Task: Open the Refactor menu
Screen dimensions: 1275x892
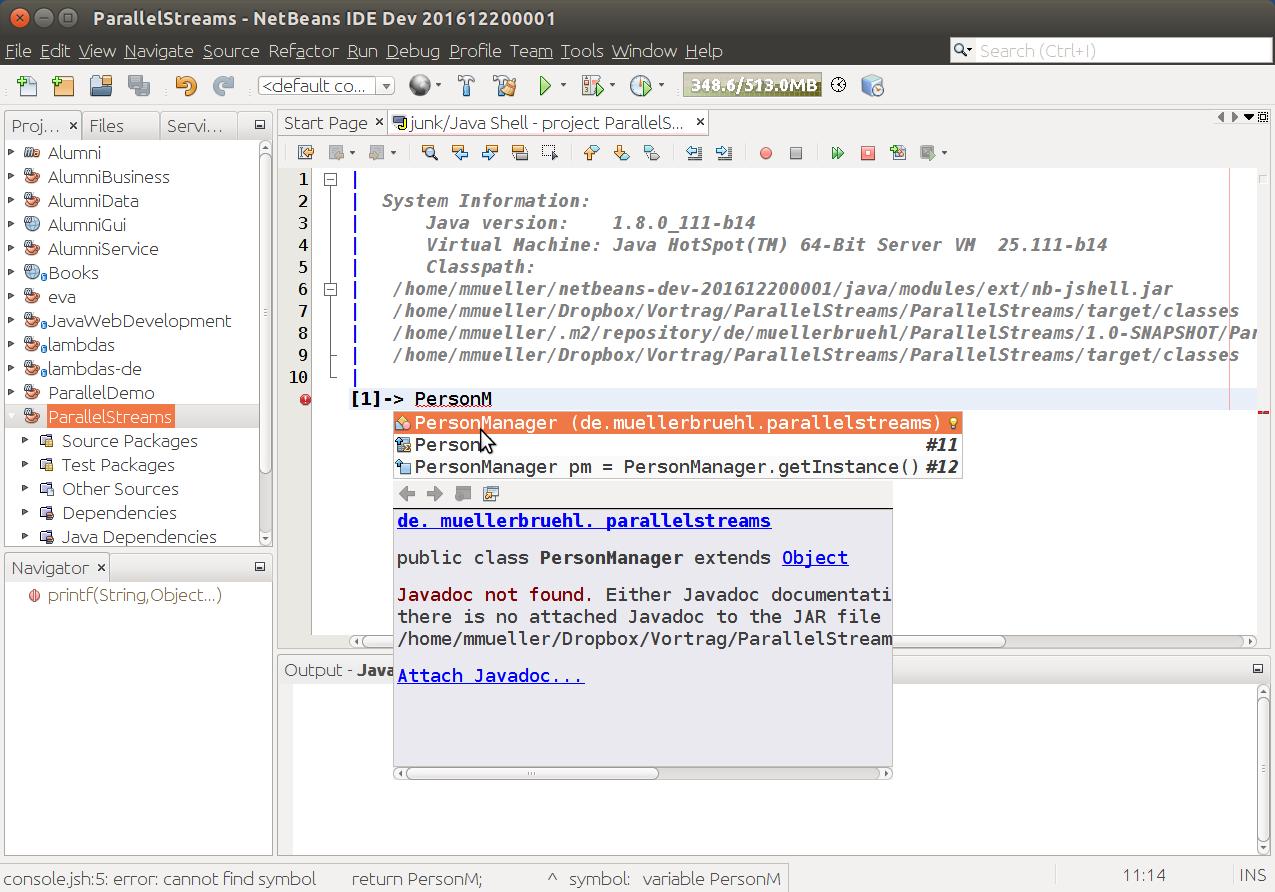Action: tap(304, 51)
